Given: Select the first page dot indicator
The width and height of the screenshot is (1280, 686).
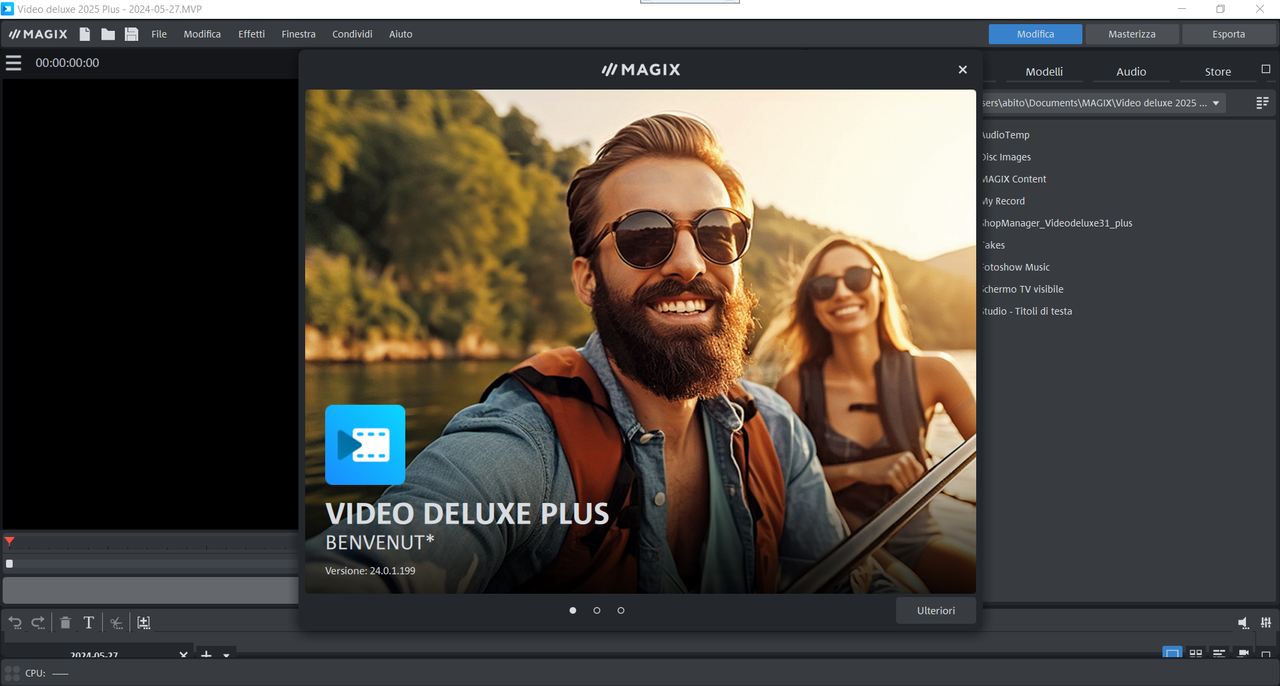Looking at the screenshot, I should (573, 610).
